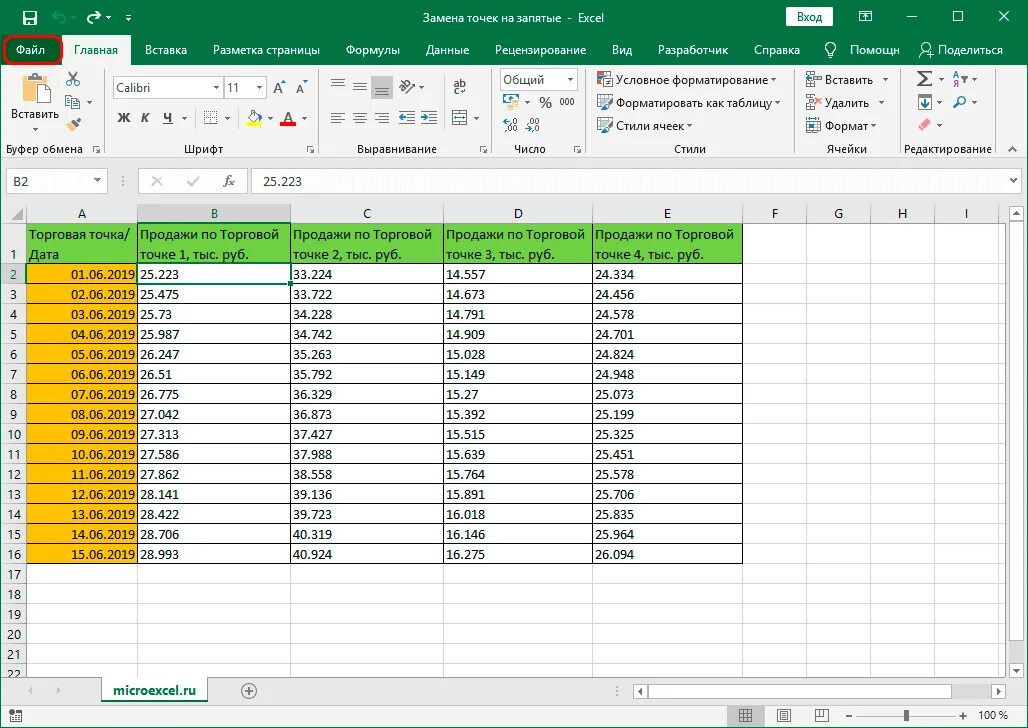Increase font size with larger A icon
The image size is (1028, 728).
click(x=279, y=88)
